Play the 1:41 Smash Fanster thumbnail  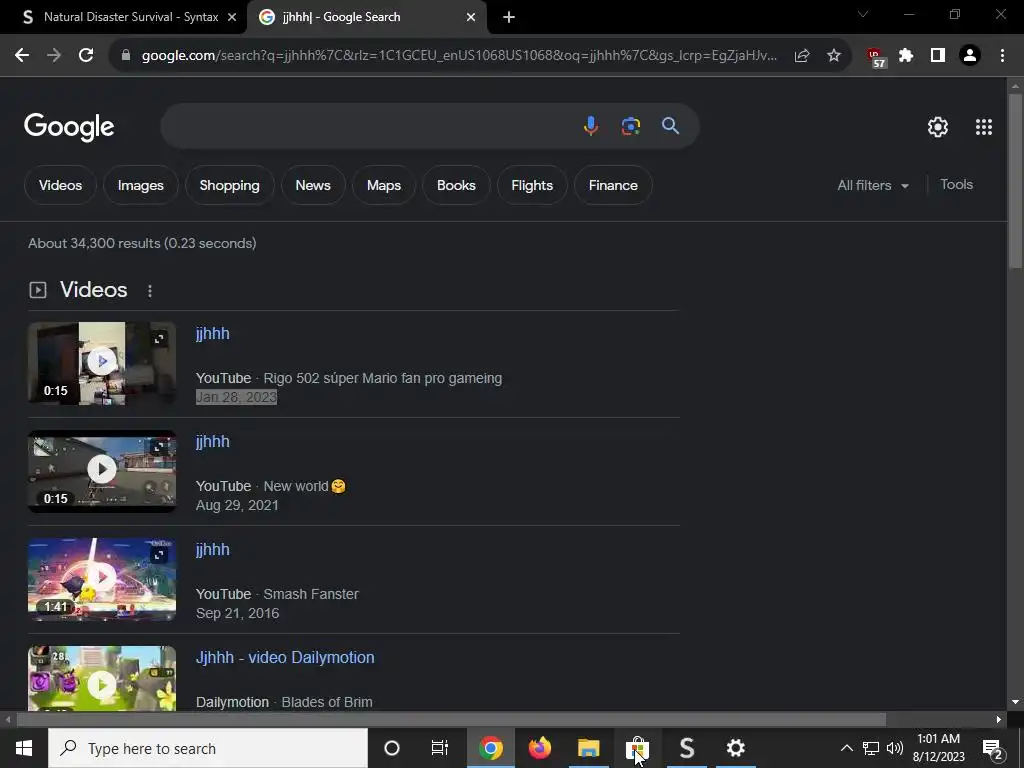coord(101,577)
